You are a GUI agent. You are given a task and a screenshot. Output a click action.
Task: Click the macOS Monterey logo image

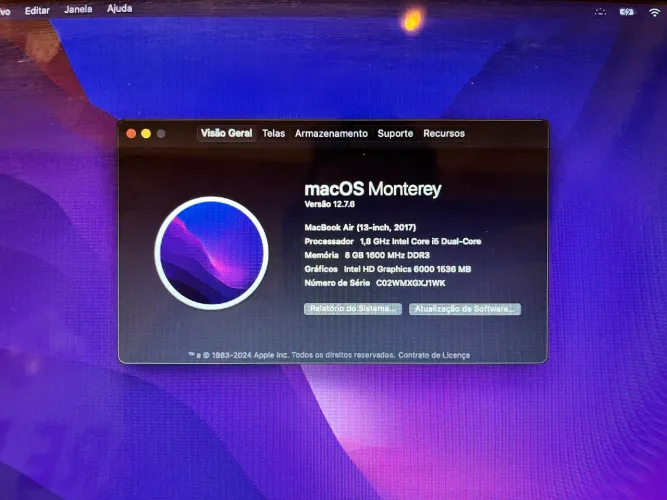(x=211, y=253)
